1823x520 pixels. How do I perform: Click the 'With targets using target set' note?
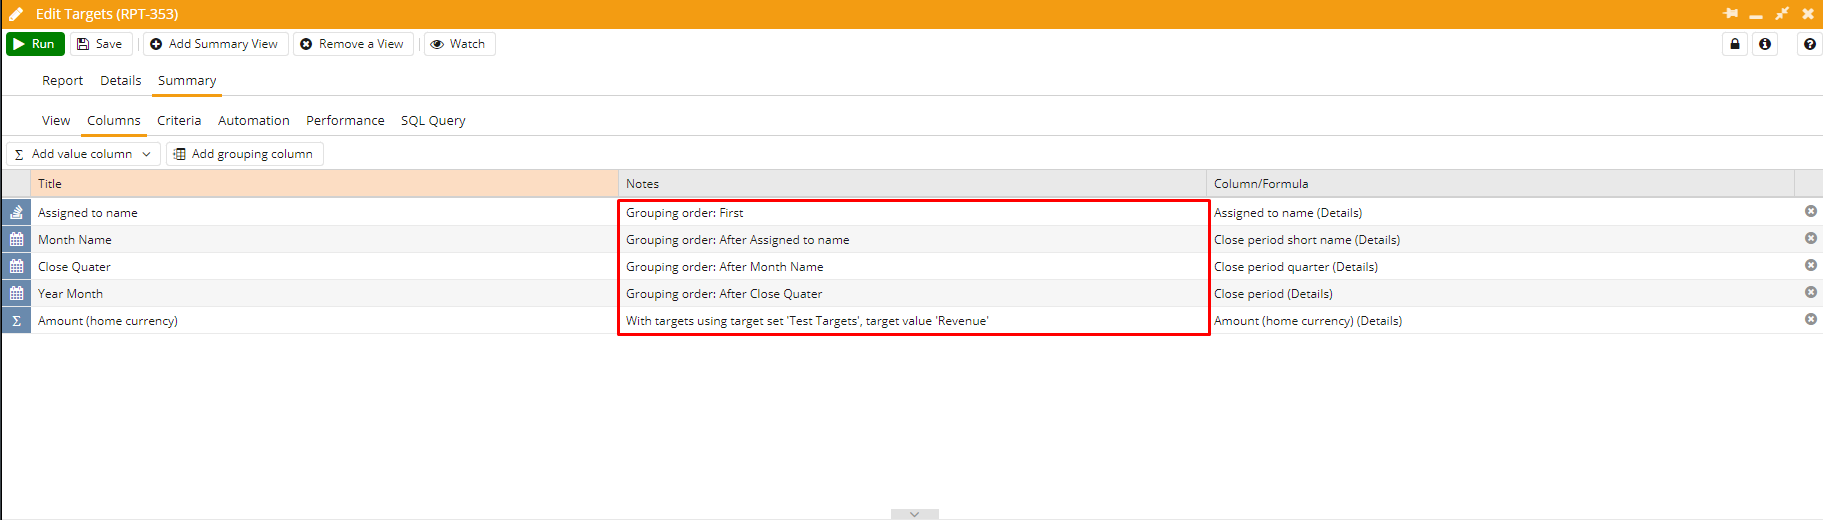point(912,321)
